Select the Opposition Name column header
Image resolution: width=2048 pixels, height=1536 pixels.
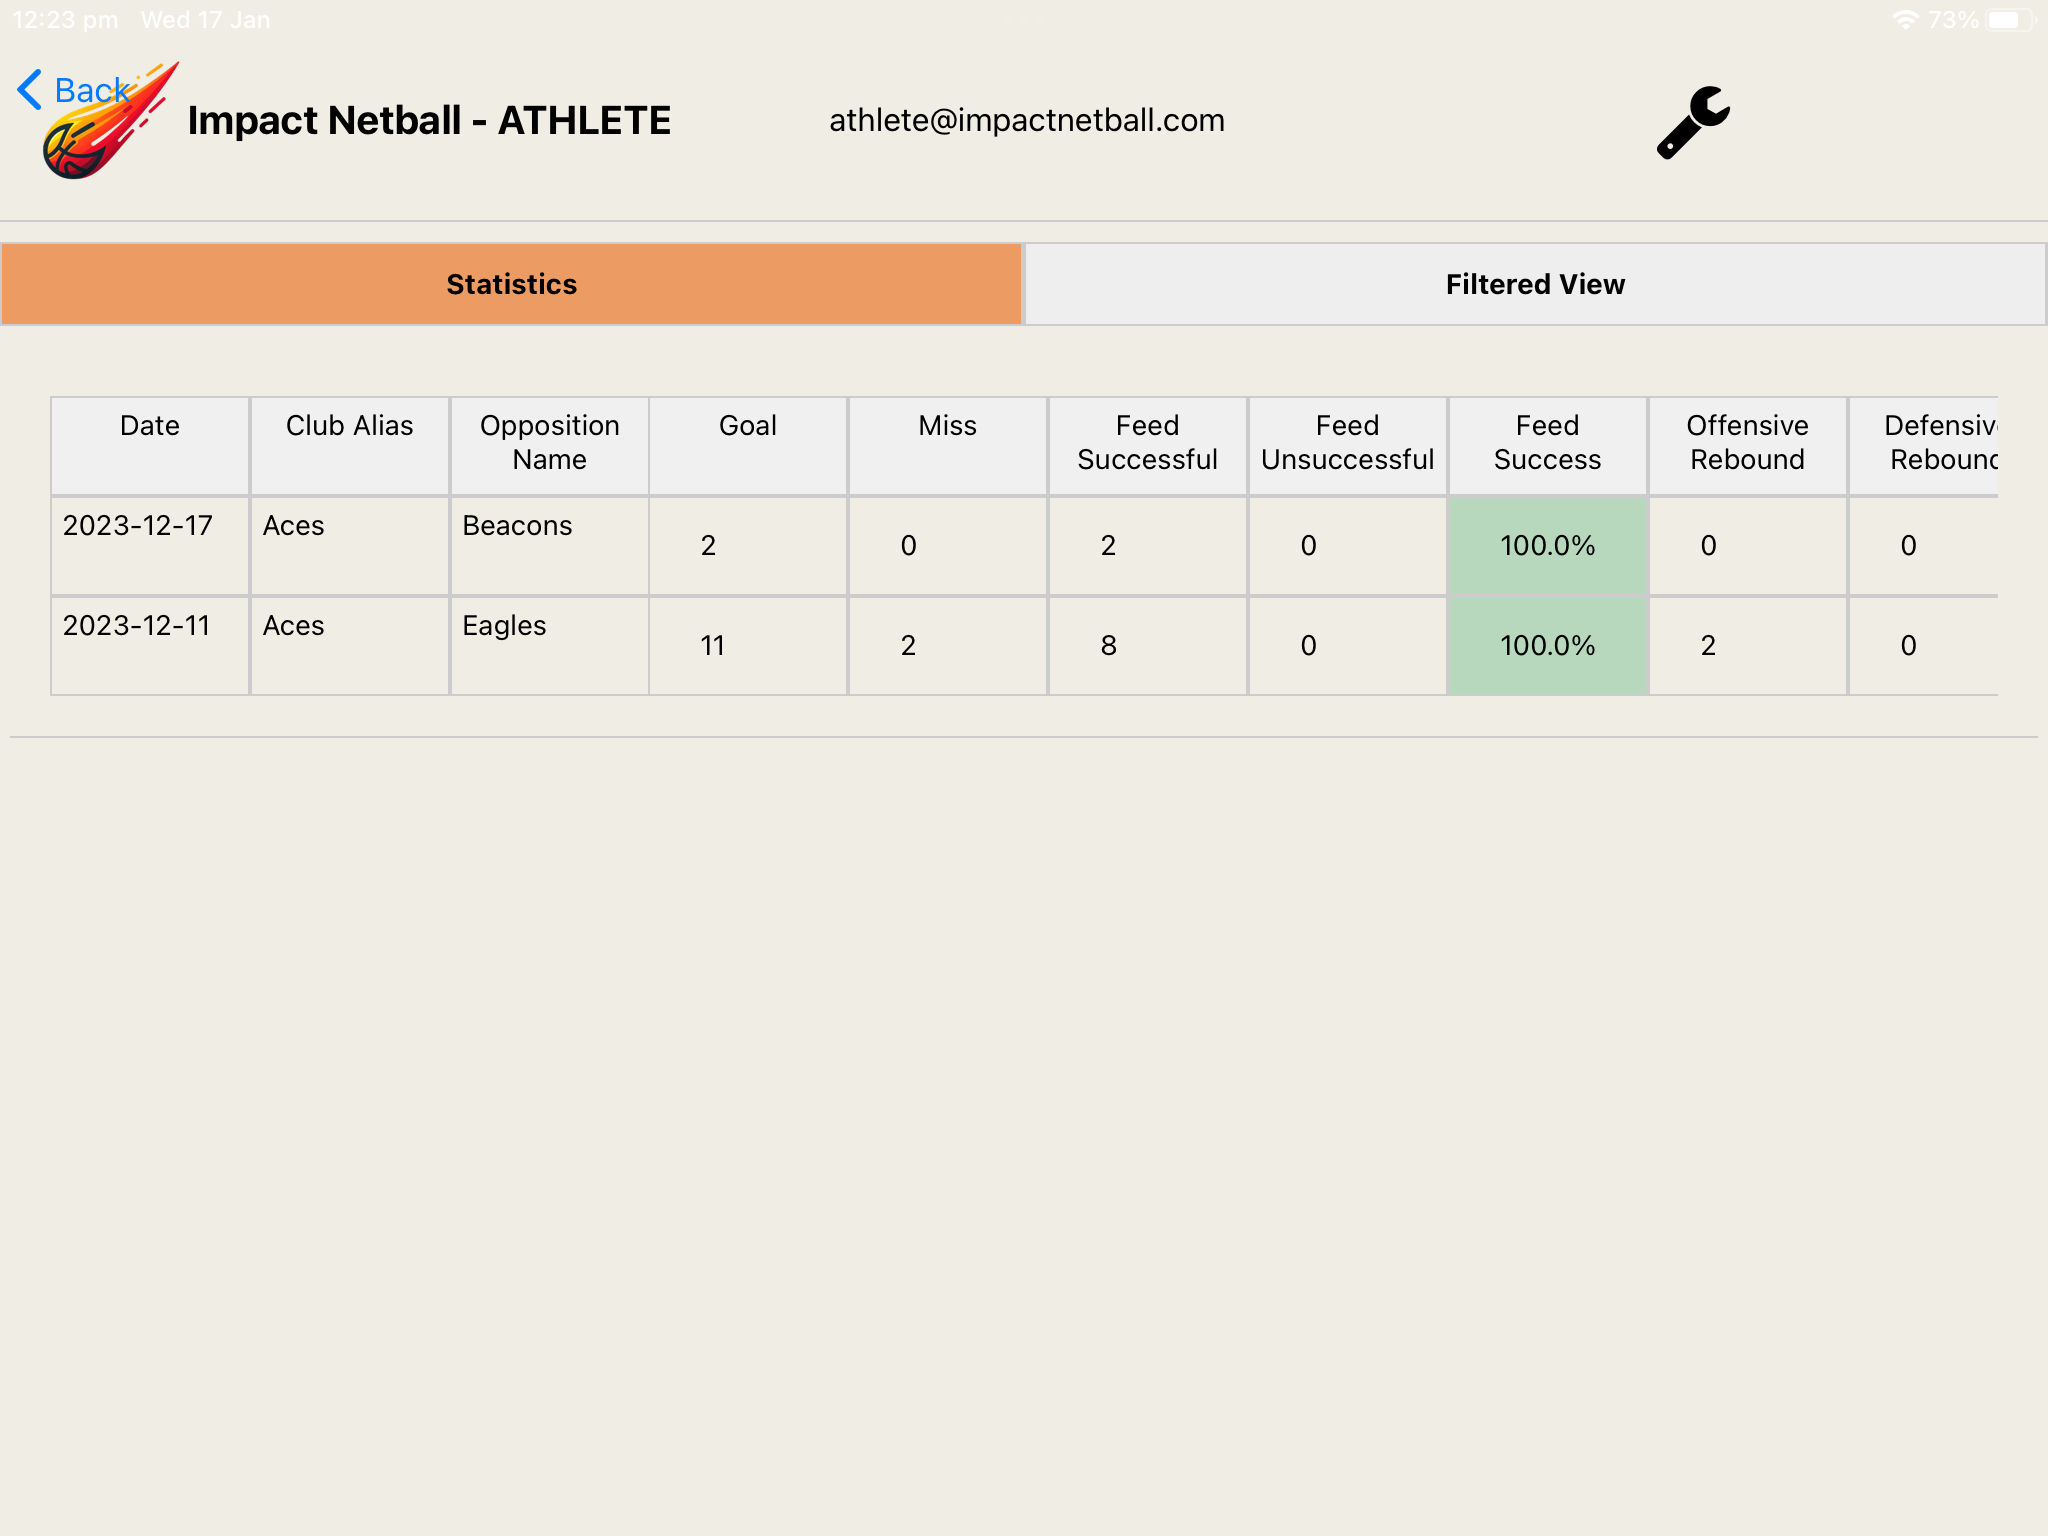pos(549,443)
